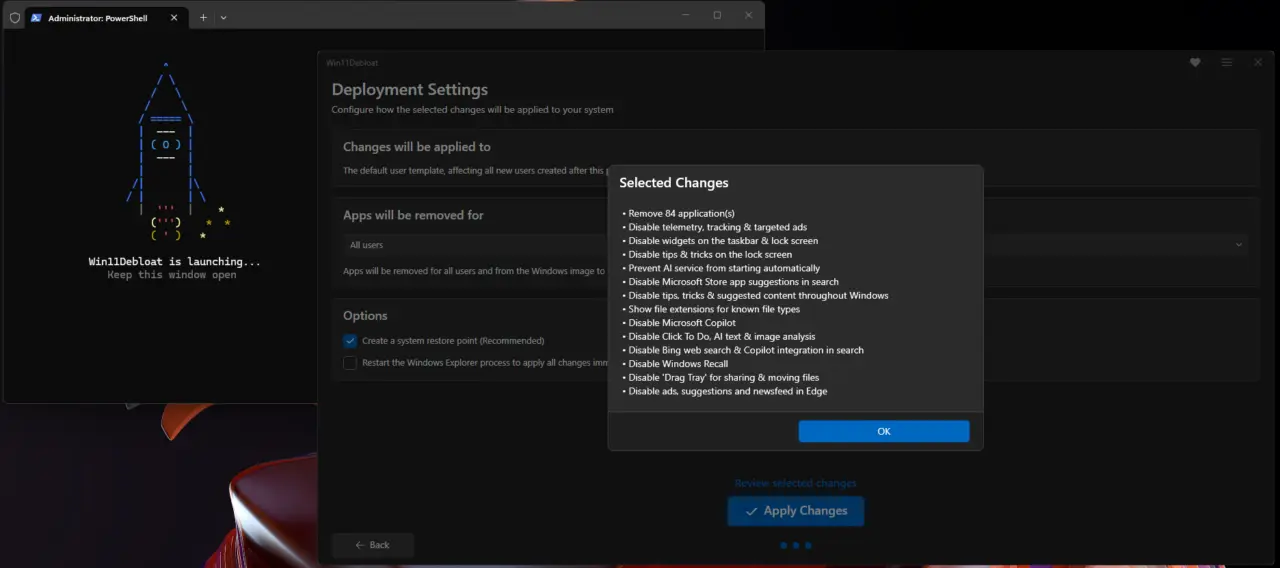Viewport: 1280px width, 568px height.
Task: Click the Win11Debloat window title text
Action: pos(352,63)
